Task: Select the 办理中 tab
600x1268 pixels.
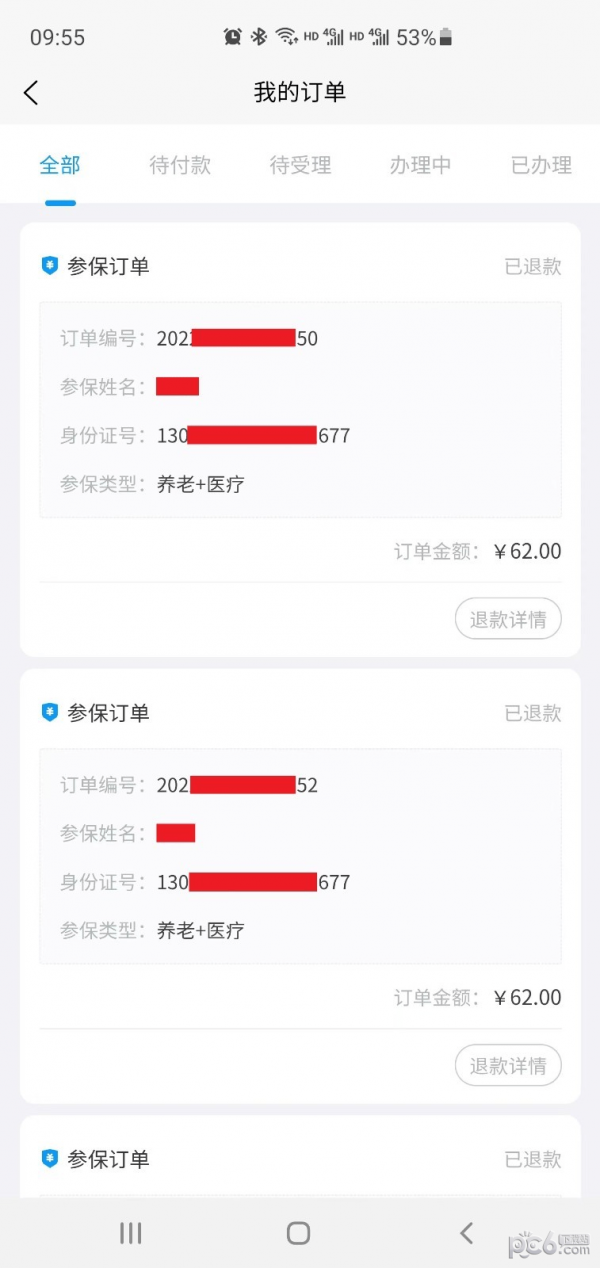Action: pos(420,165)
